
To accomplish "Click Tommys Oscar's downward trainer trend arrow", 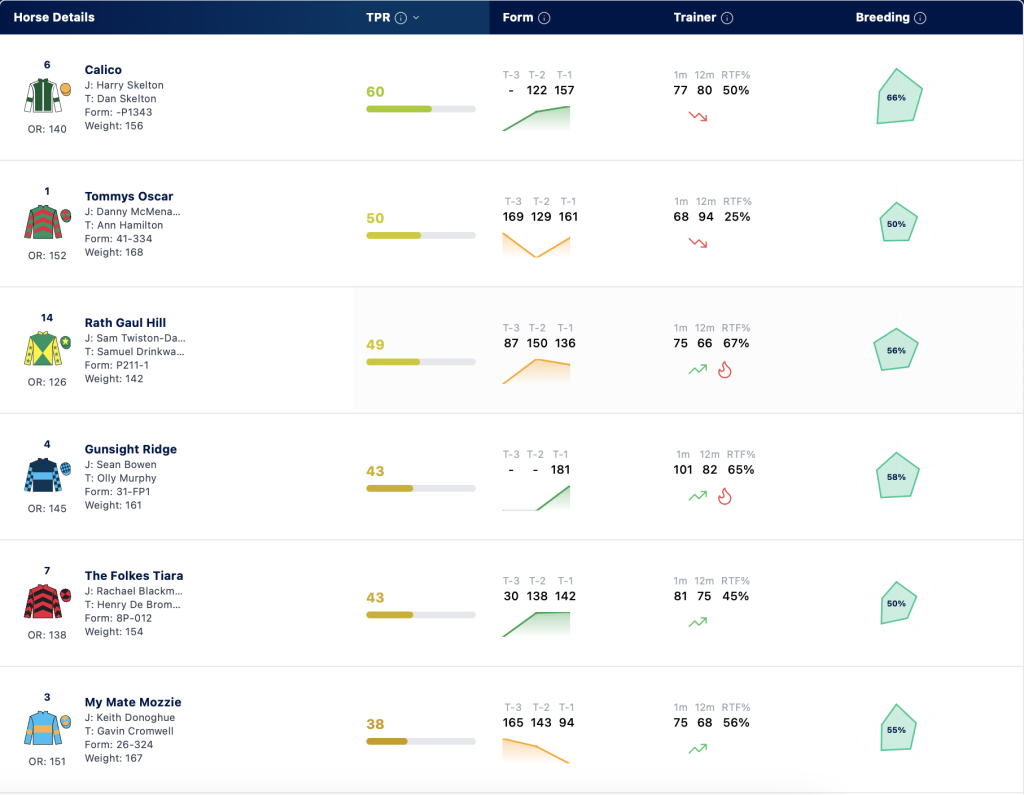I will [x=697, y=243].
